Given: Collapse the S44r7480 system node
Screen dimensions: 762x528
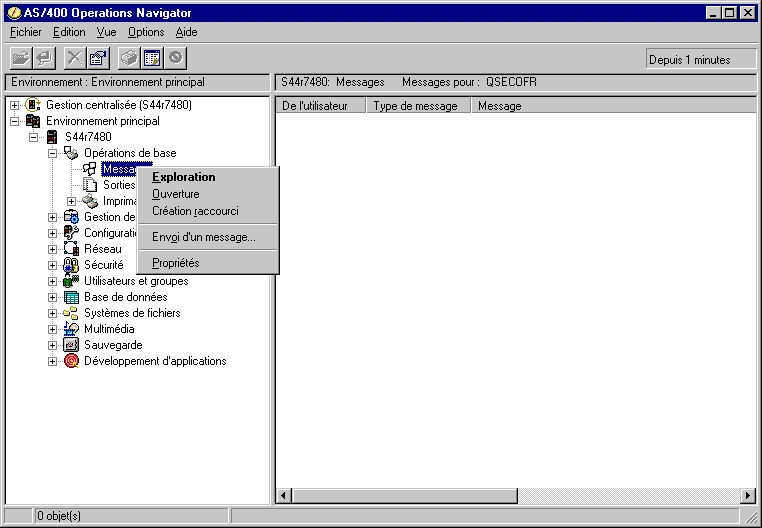Looking at the screenshot, I should (34, 137).
